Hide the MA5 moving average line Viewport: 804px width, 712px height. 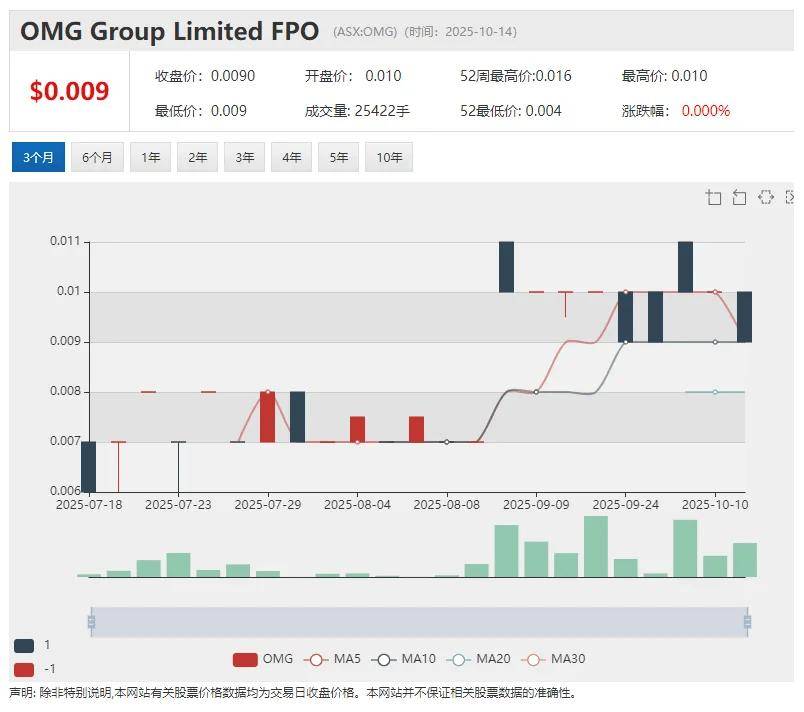[335, 659]
